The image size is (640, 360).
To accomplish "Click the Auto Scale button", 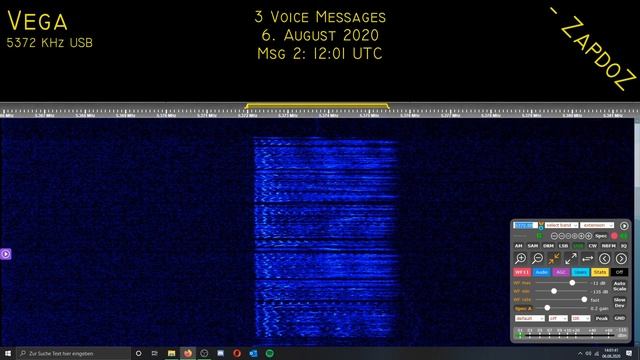I will (620, 286).
